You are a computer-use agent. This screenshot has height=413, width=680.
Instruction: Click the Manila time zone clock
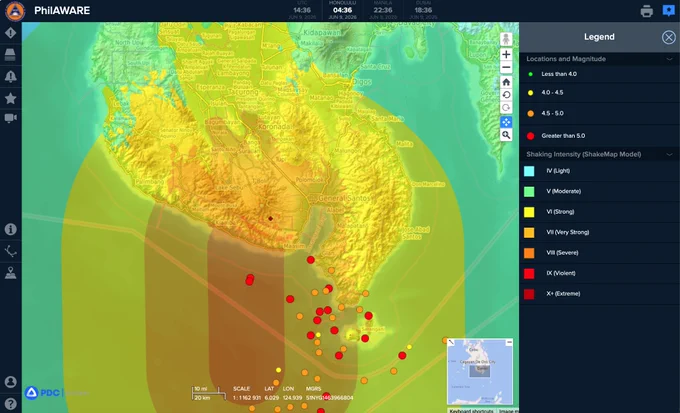(x=382, y=10)
